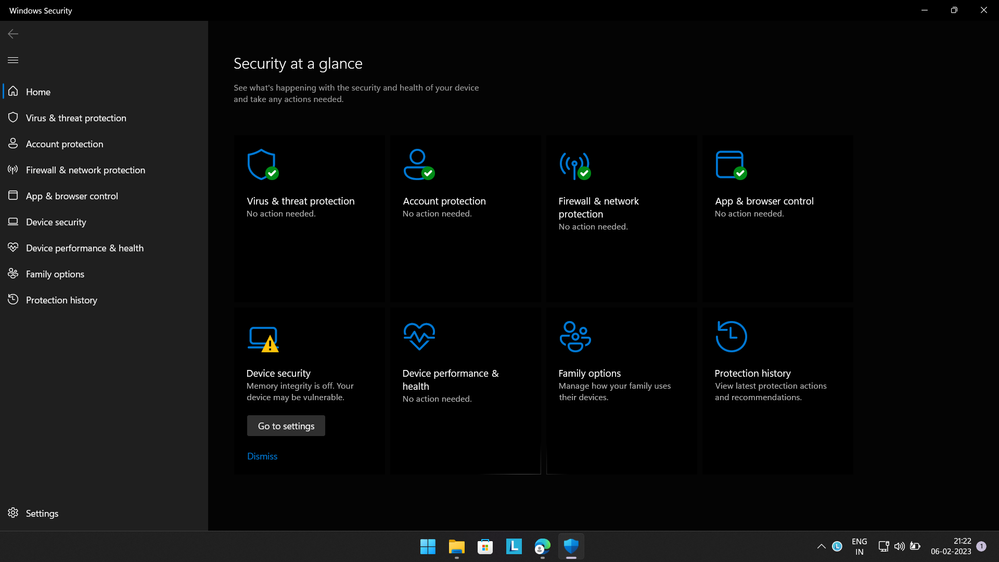Click blue clock tray icon

[x=837, y=546]
